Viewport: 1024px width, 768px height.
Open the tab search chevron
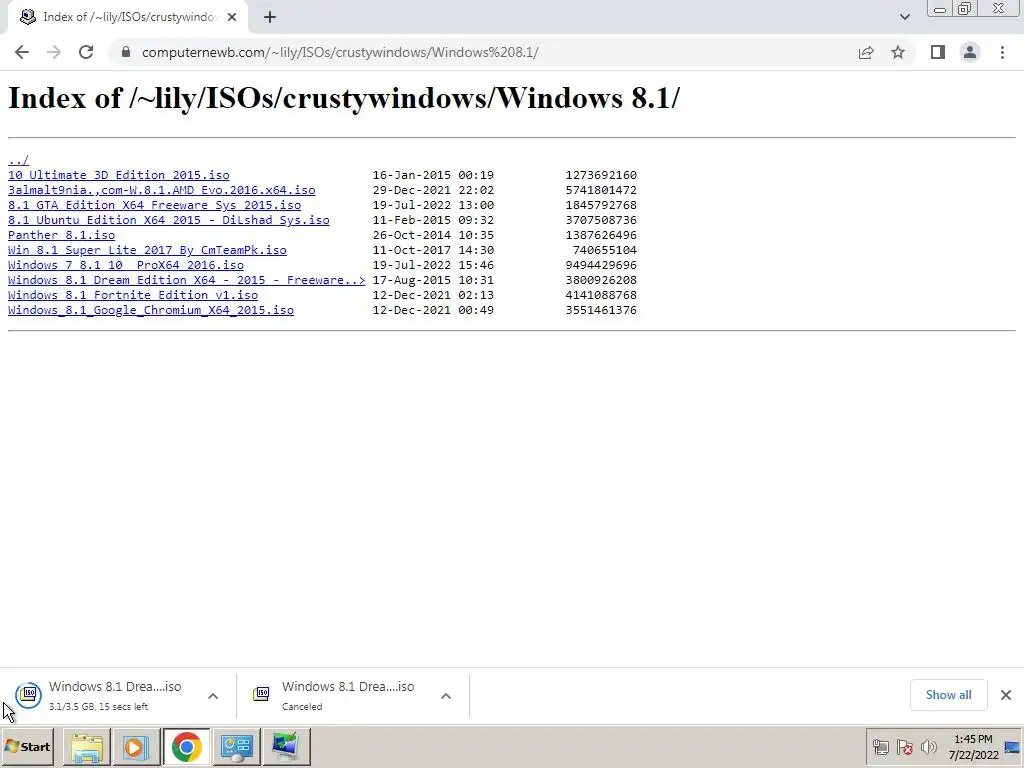[x=904, y=17]
